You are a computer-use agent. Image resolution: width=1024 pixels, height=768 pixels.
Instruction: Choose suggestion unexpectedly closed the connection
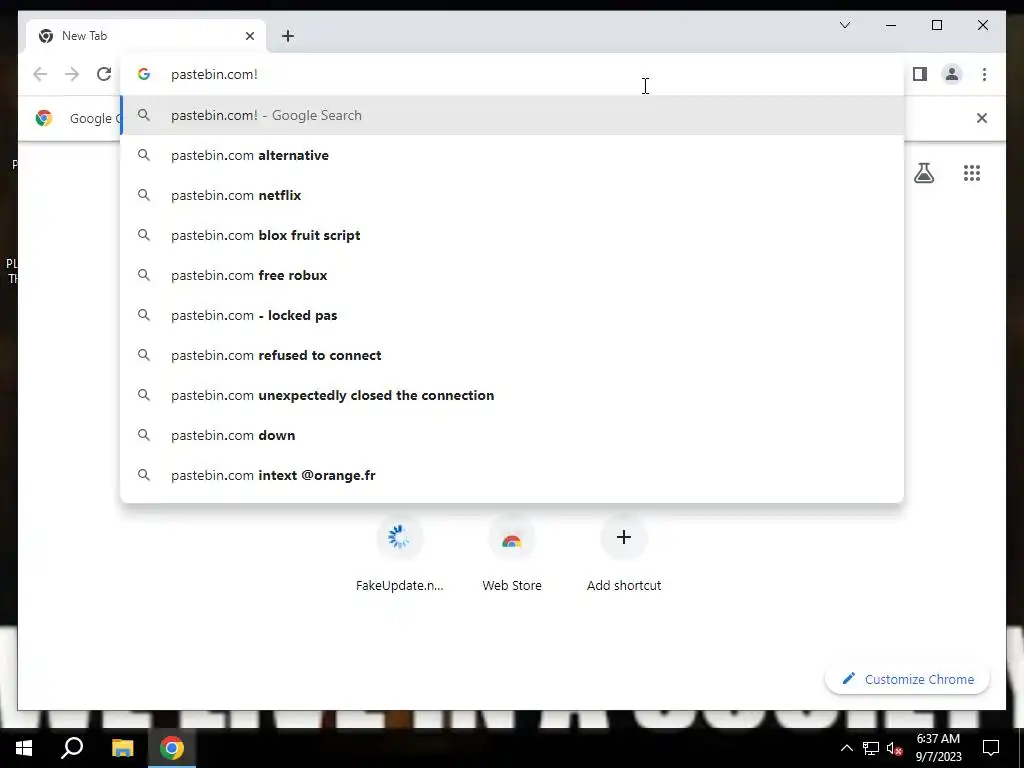coord(513,395)
